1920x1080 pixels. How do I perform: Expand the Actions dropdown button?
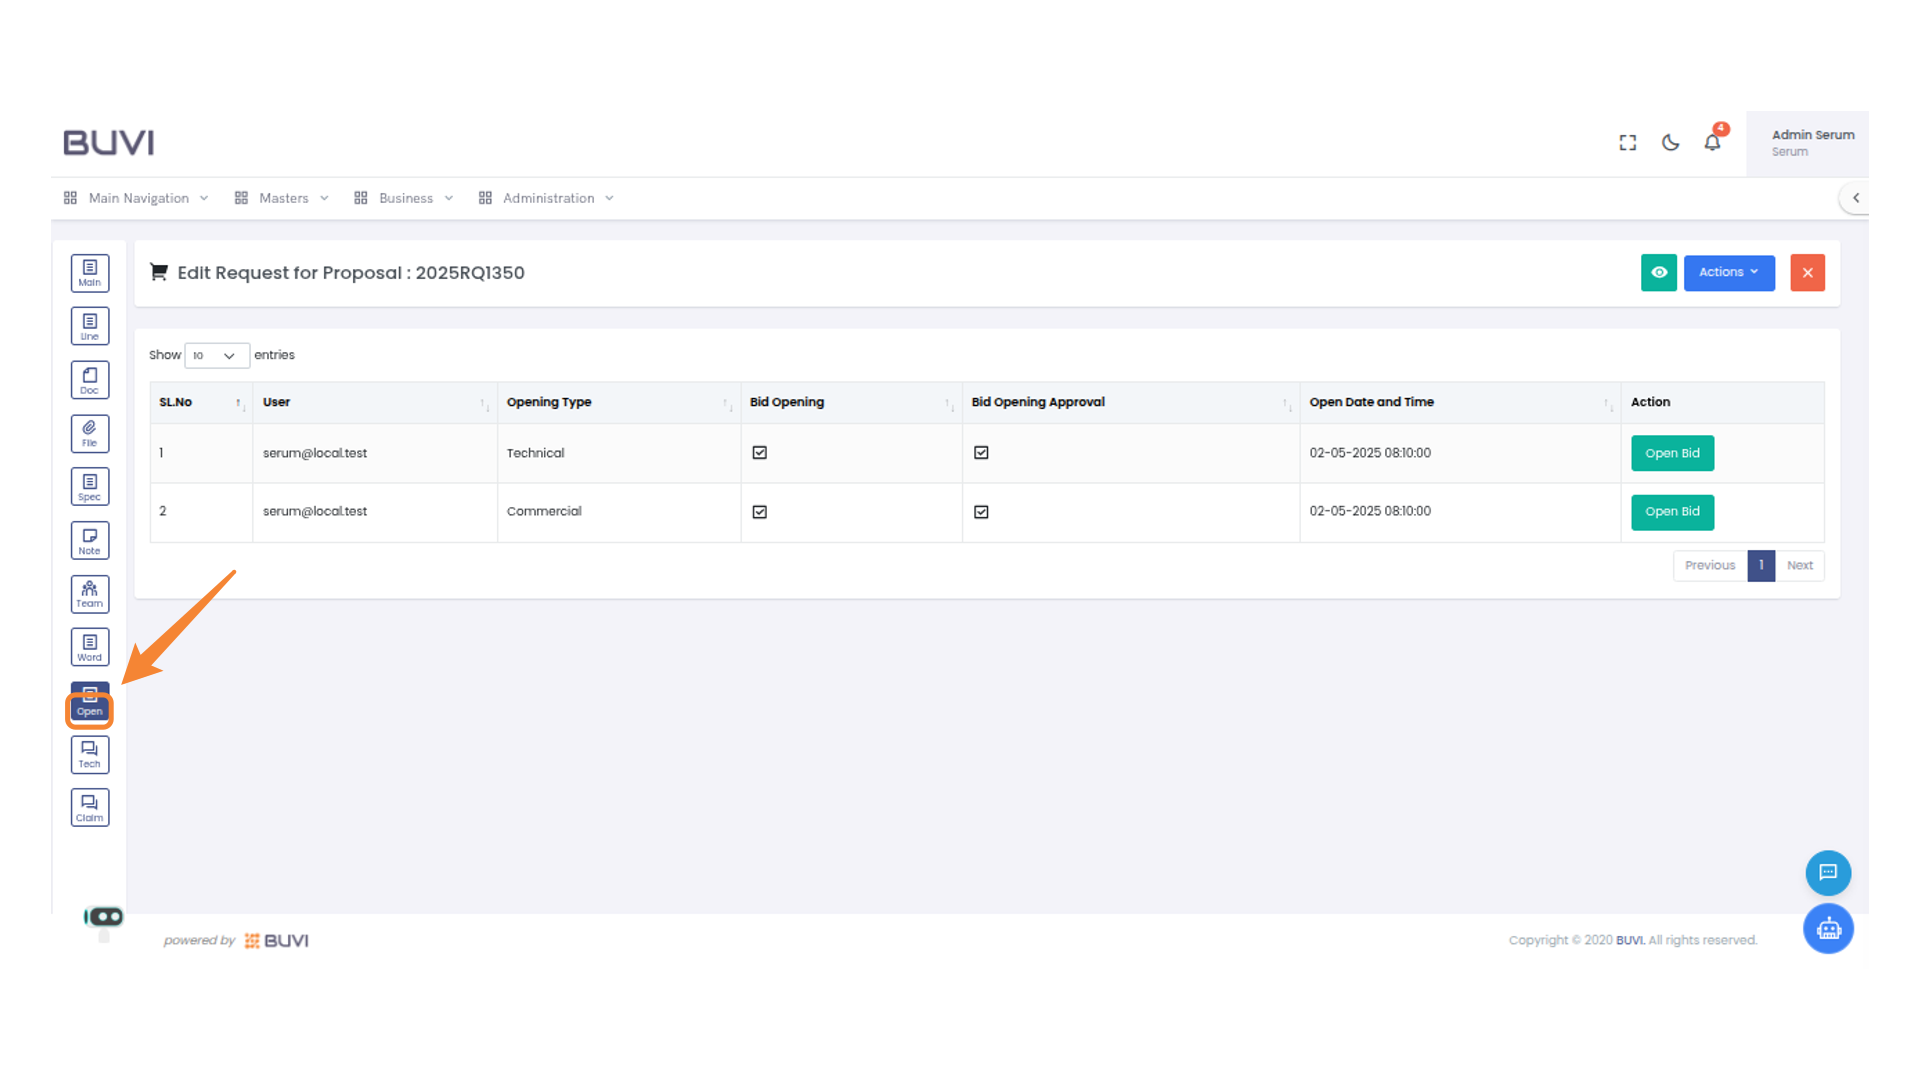(1728, 272)
